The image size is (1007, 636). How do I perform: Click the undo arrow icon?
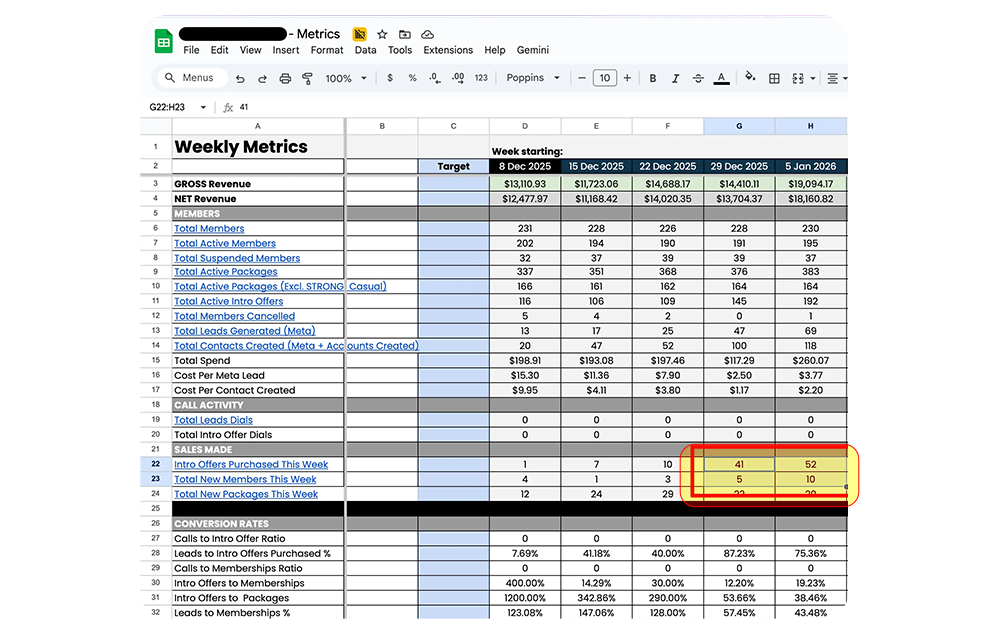point(240,78)
